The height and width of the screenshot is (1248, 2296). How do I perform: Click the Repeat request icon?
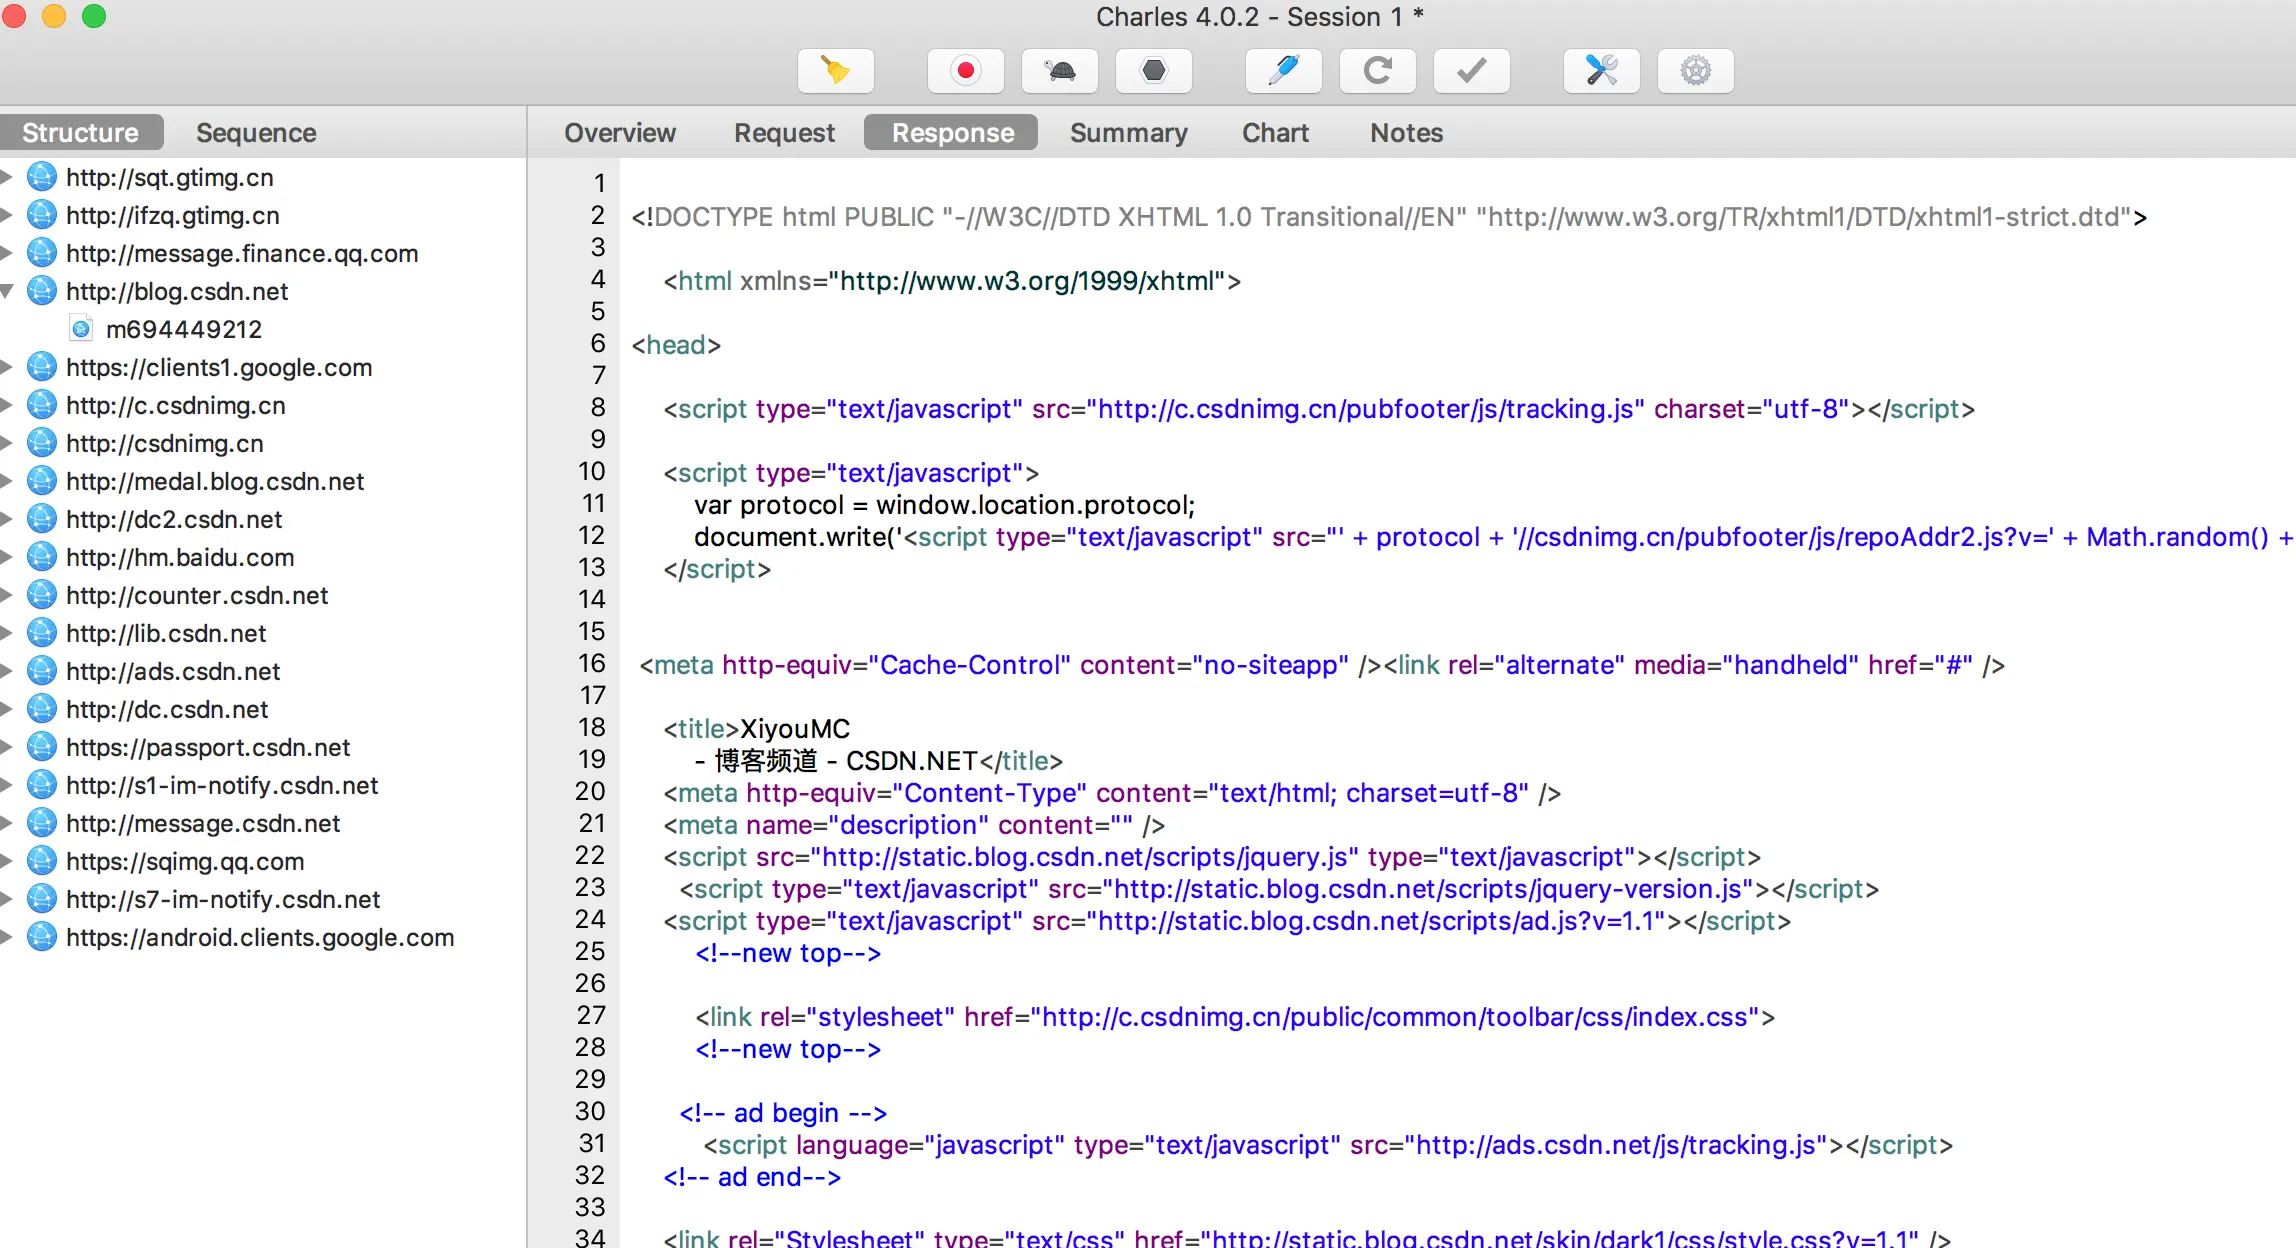pyautogui.click(x=1377, y=71)
